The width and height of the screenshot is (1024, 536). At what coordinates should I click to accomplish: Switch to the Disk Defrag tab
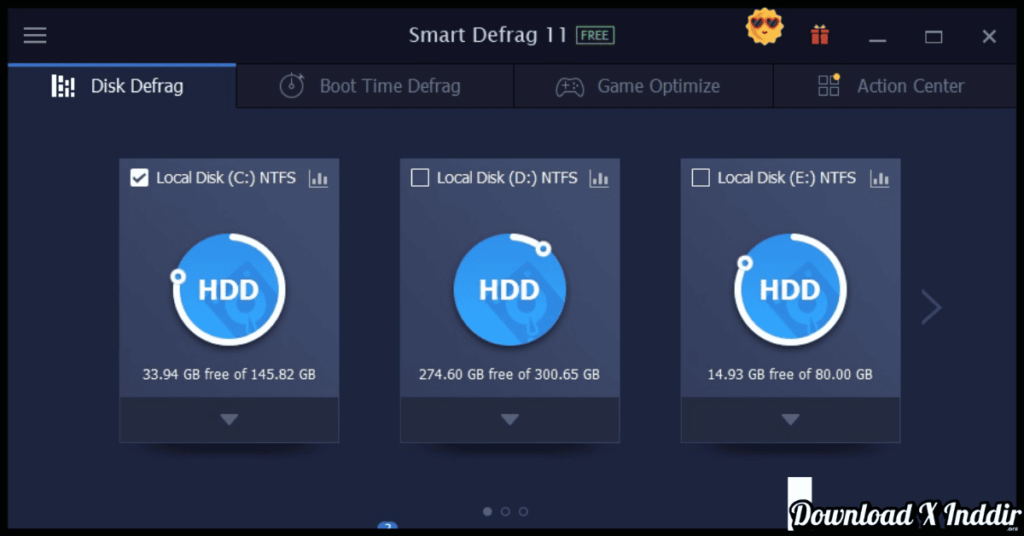tap(122, 86)
